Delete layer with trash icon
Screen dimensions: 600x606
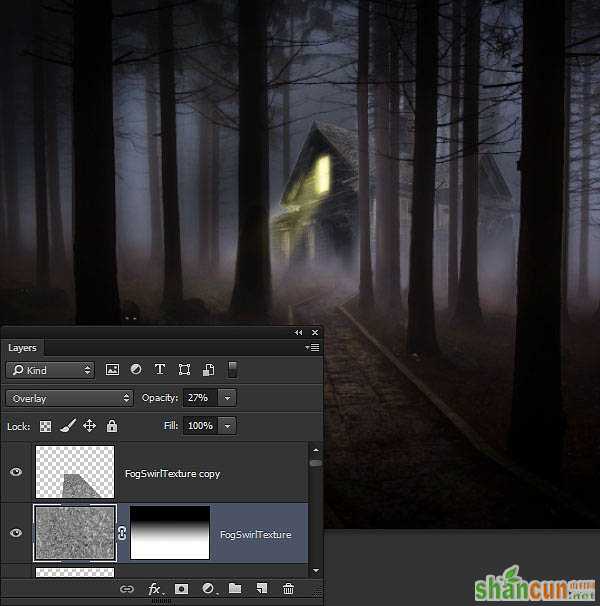[x=288, y=589]
